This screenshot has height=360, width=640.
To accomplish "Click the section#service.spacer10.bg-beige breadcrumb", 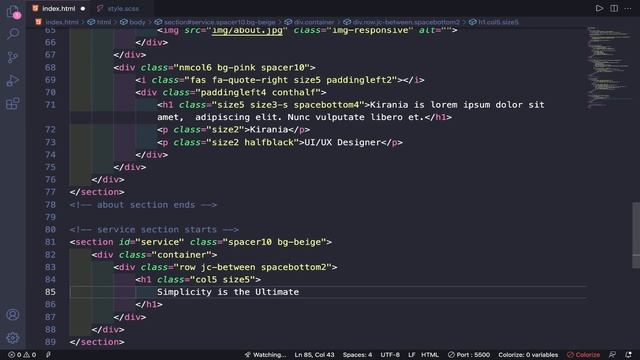I will click(x=220, y=22).
